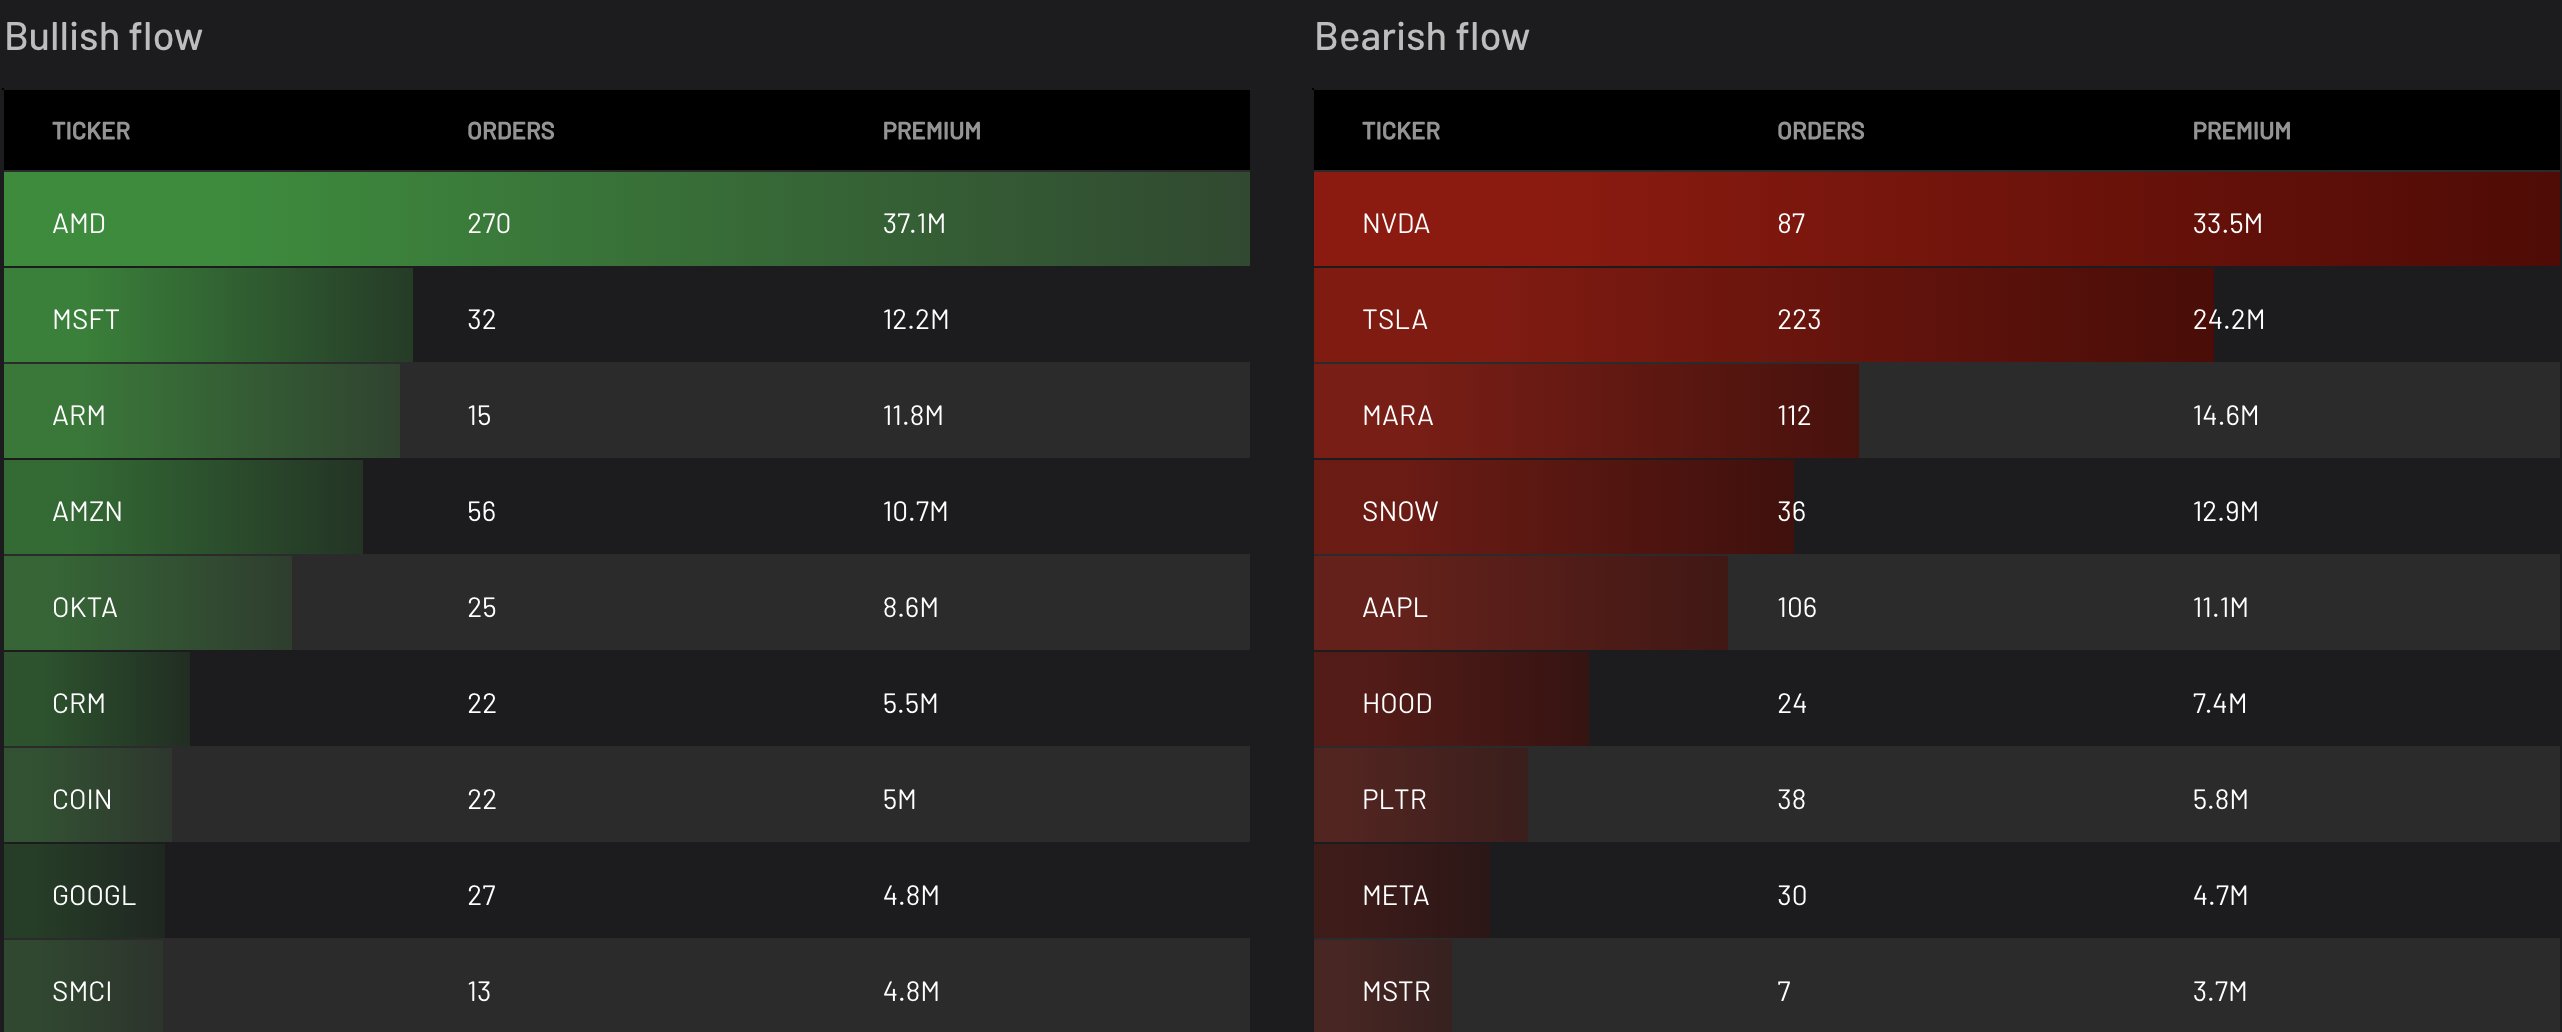Select the GOOGL ticker

point(94,895)
